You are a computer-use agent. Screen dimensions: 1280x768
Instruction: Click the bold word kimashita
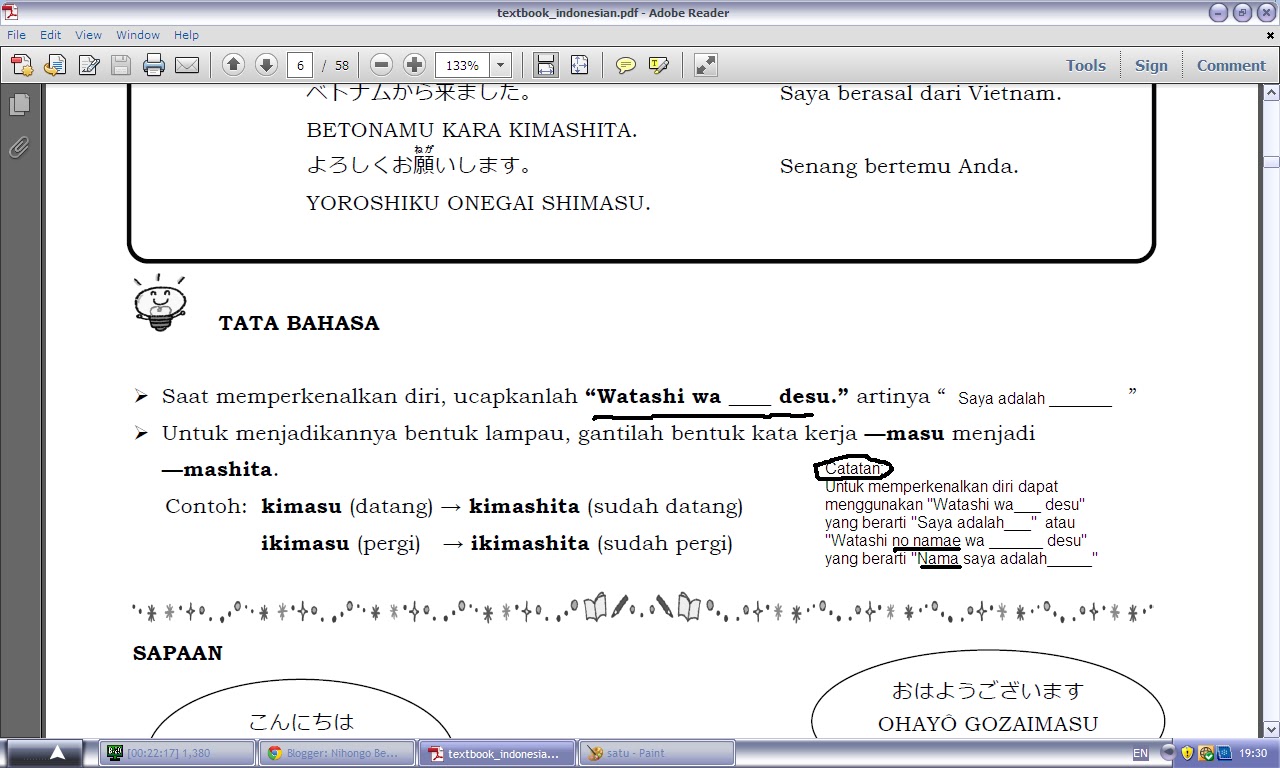pyautogui.click(x=524, y=506)
